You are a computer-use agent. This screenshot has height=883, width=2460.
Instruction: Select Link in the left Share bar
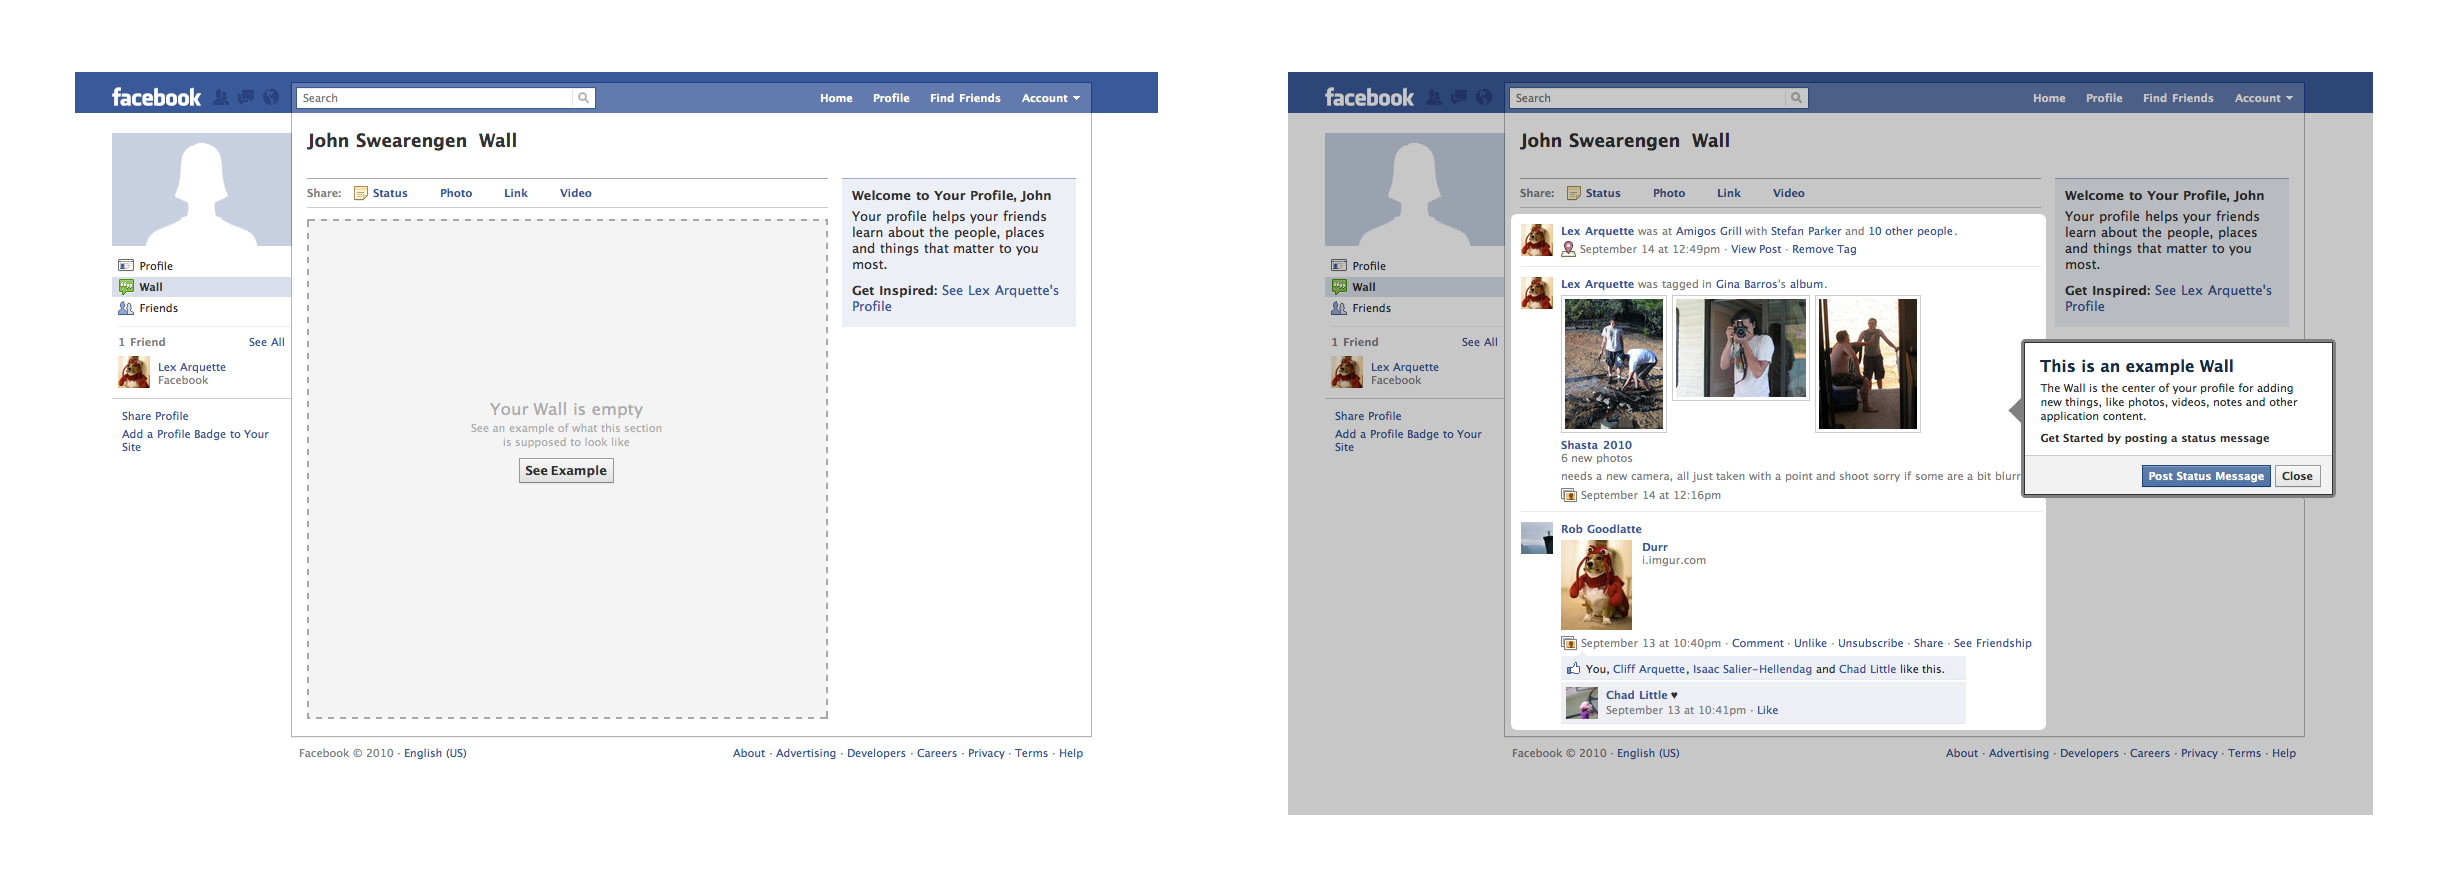point(516,193)
